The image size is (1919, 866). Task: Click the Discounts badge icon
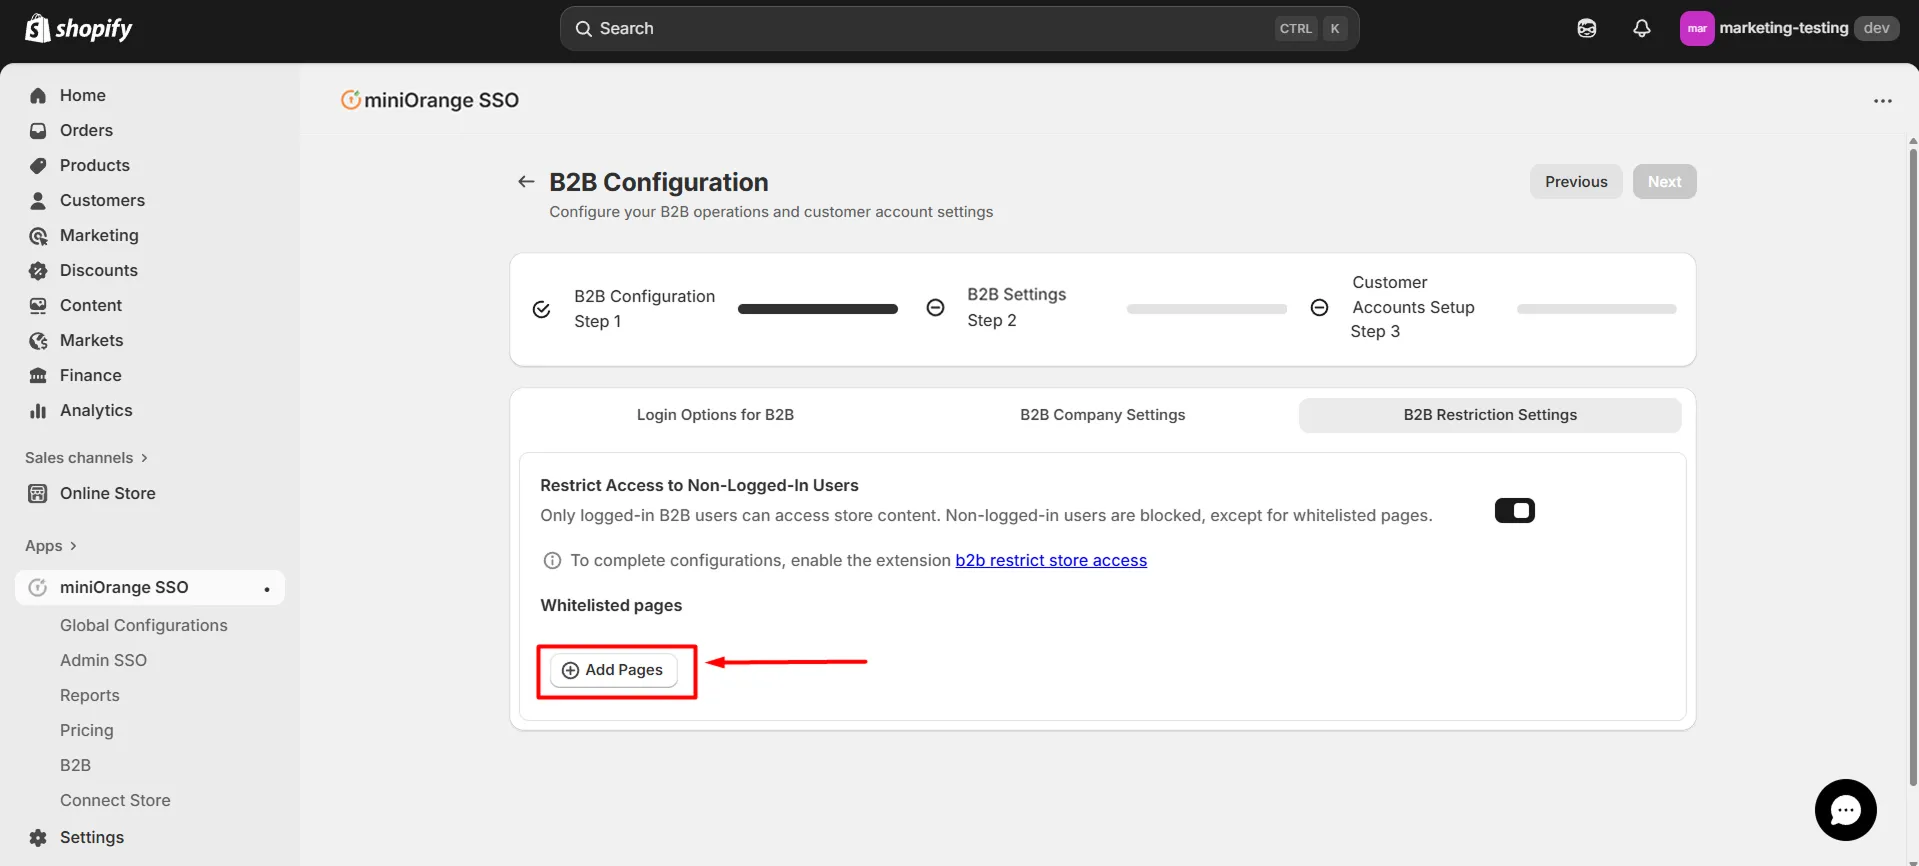(38, 271)
